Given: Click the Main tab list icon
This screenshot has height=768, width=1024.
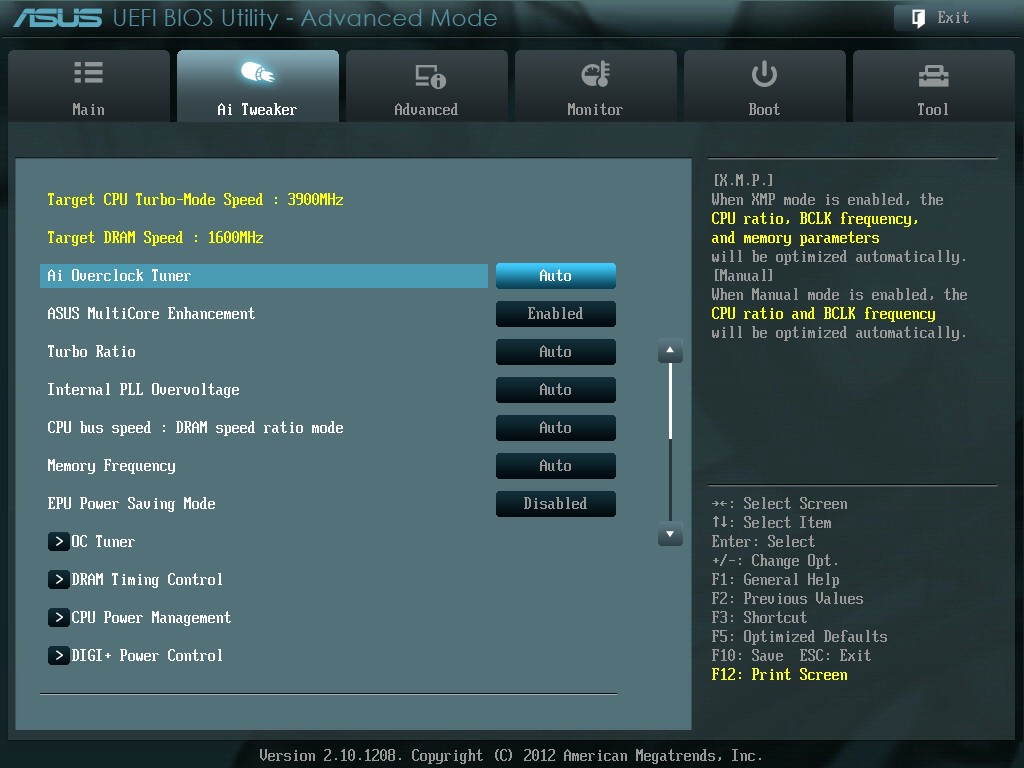Looking at the screenshot, I should (88, 73).
